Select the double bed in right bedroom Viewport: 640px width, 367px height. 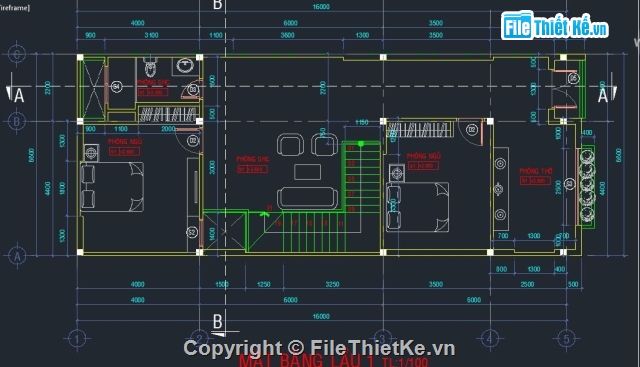pyautogui.click(x=418, y=207)
